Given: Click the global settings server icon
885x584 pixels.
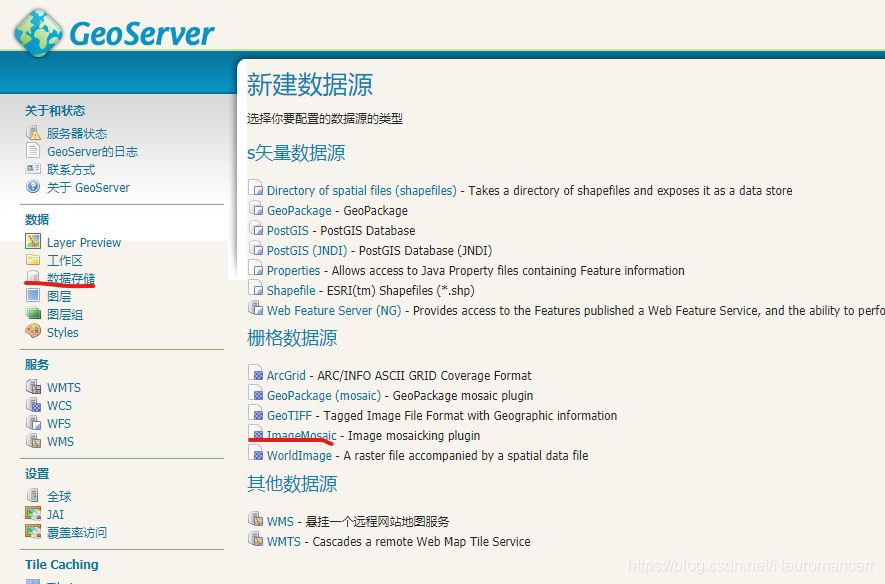Looking at the screenshot, I should click(x=33, y=495).
